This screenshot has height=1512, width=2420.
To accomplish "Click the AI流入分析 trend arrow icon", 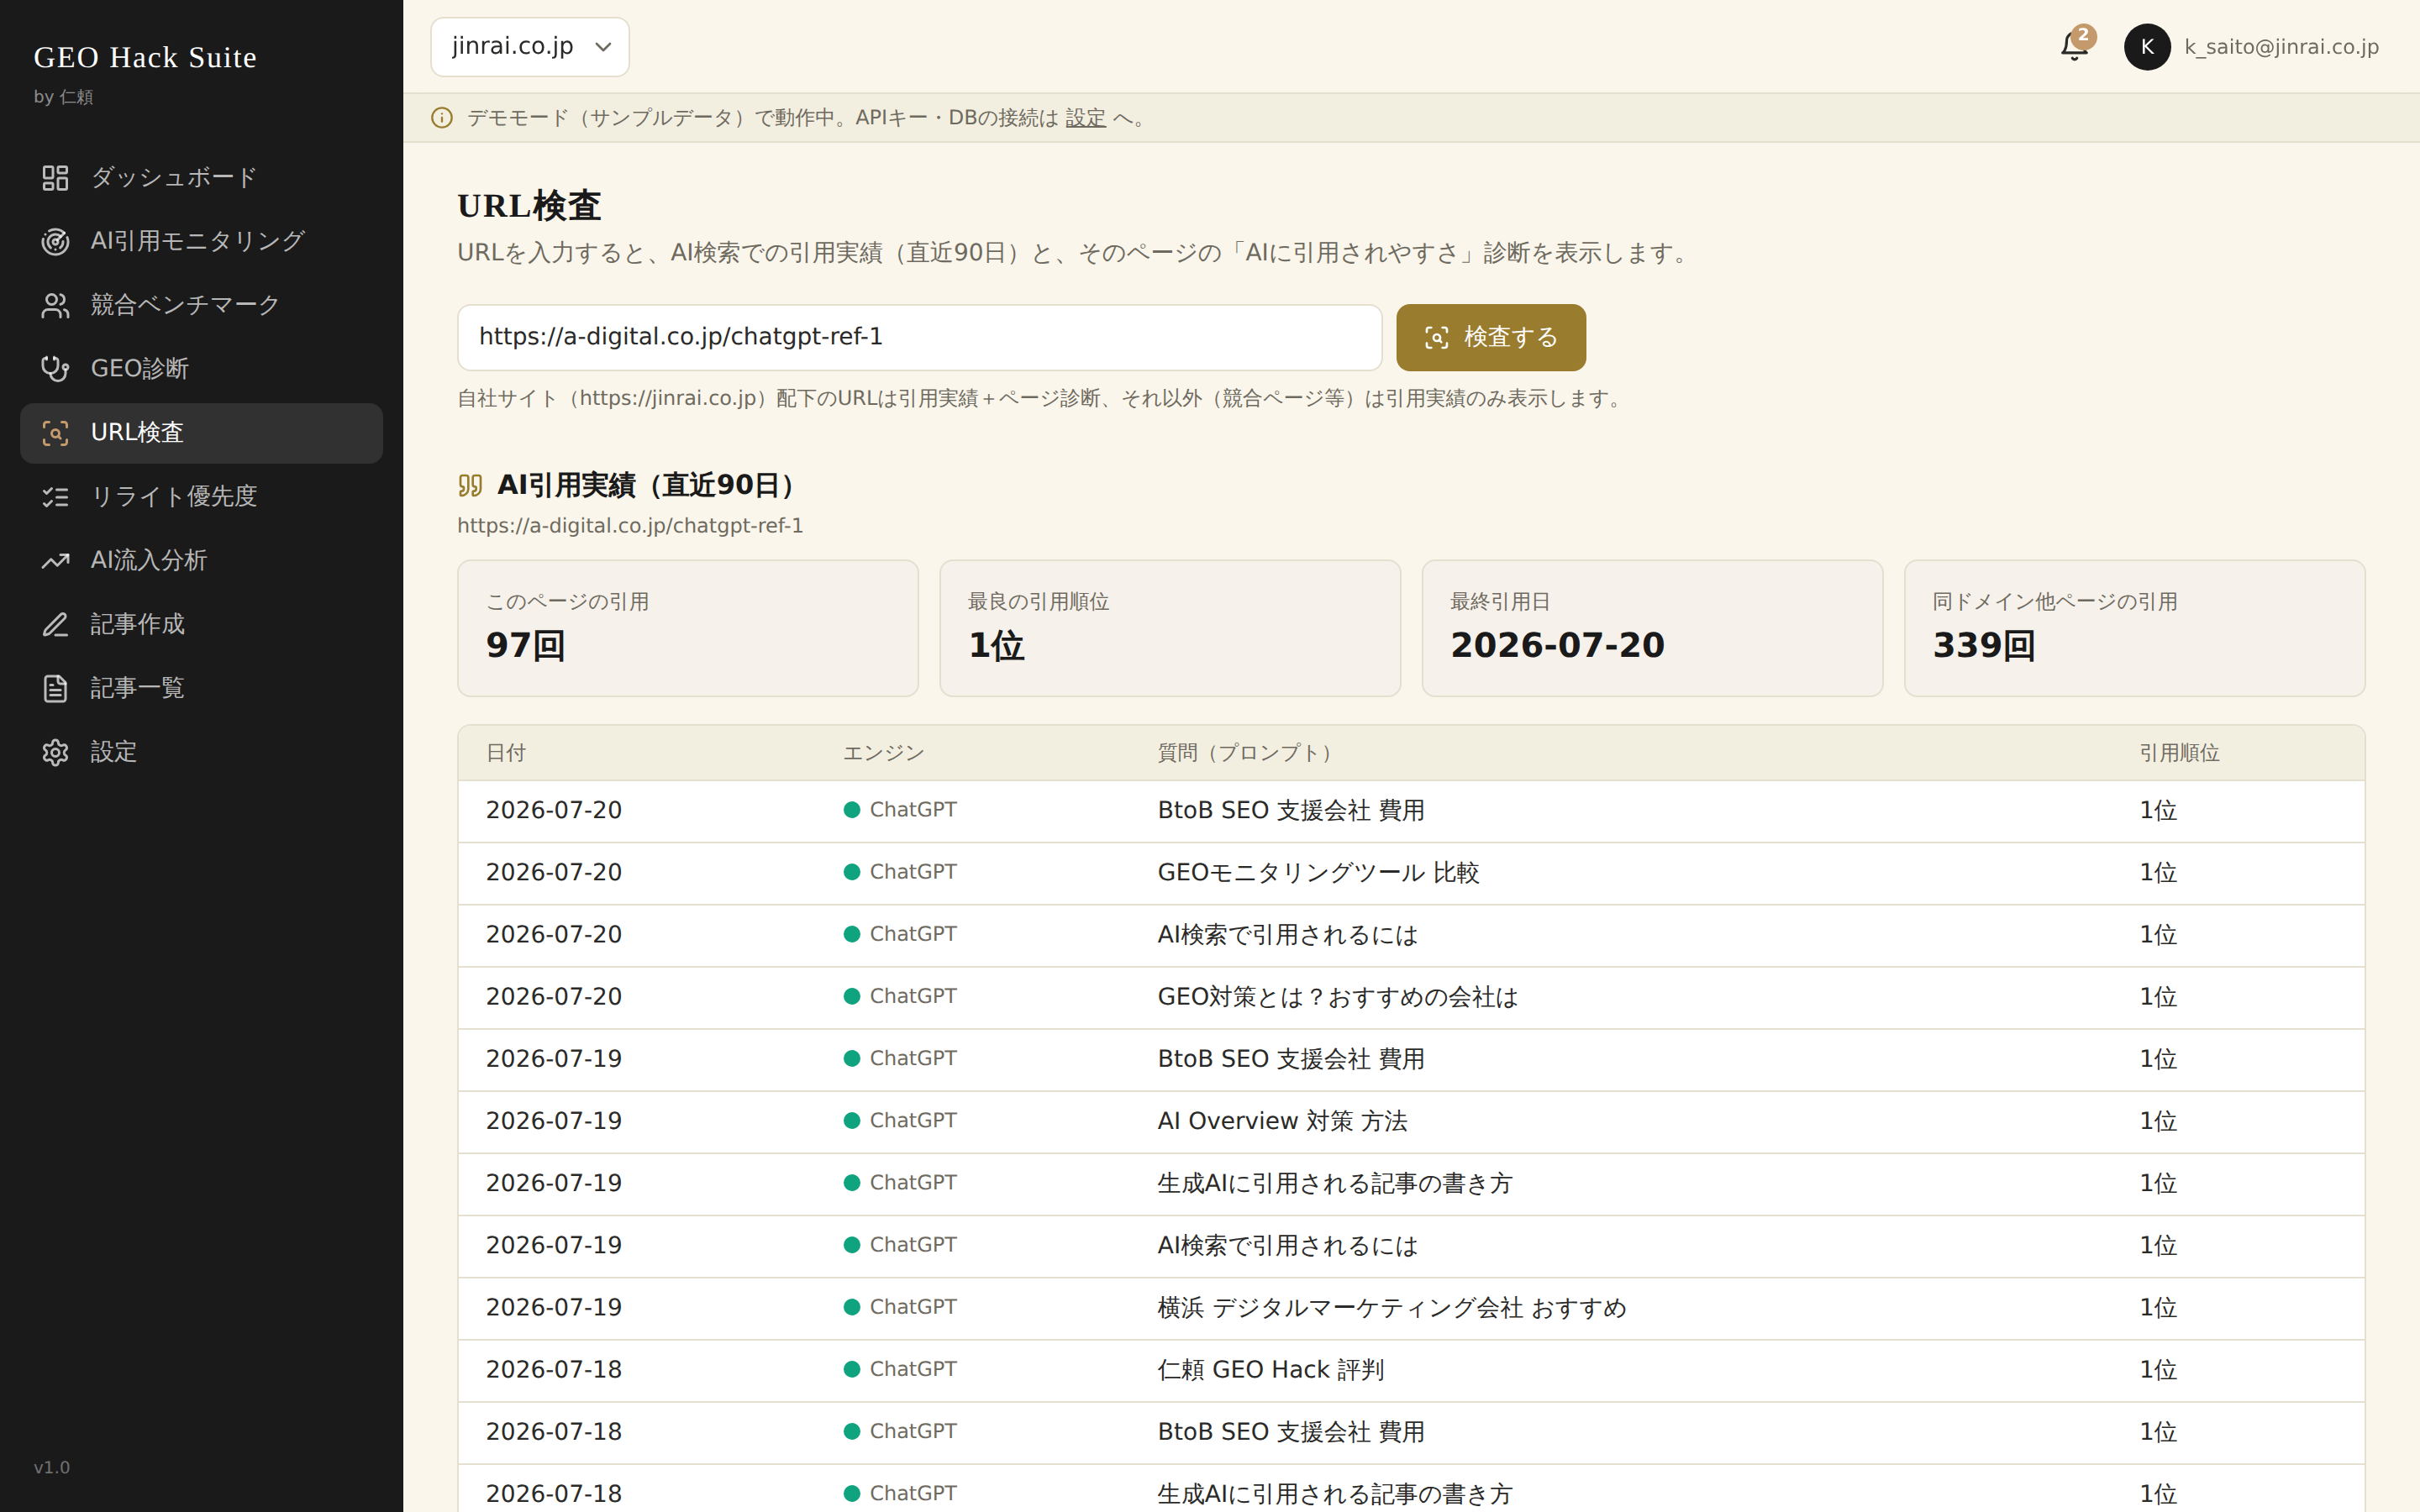I will [55, 561].
